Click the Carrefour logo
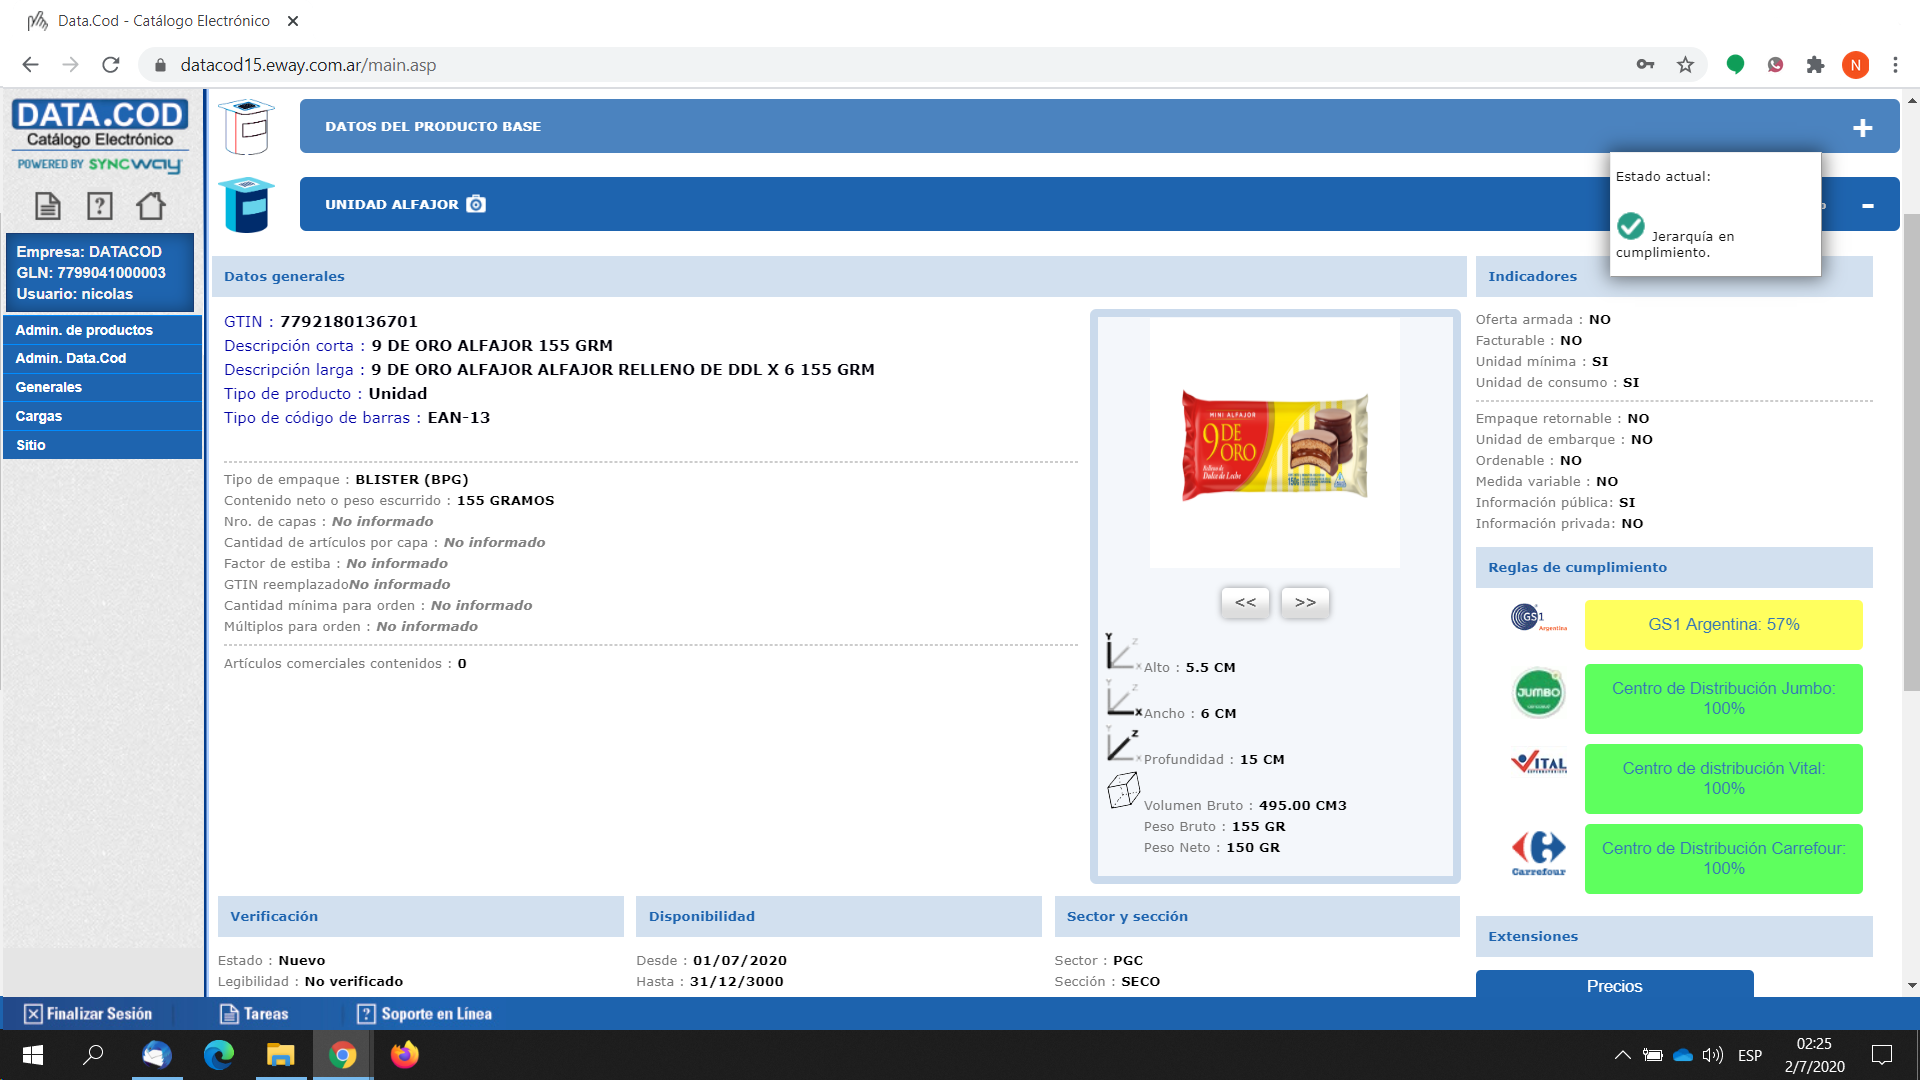Image resolution: width=1920 pixels, height=1080 pixels. point(1538,853)
